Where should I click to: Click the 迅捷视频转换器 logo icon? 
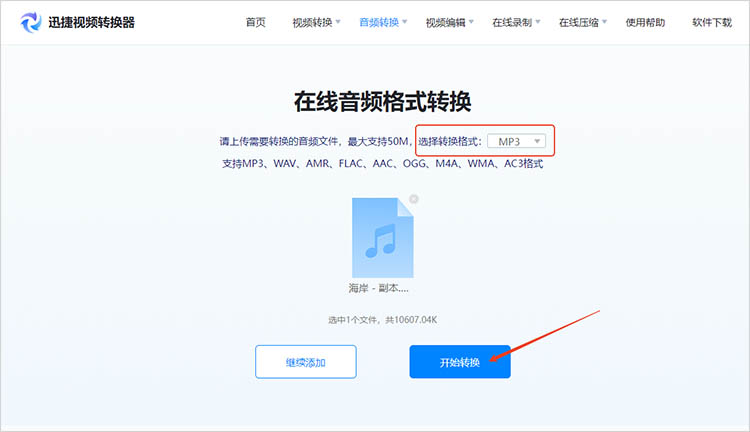pos(31,22)
